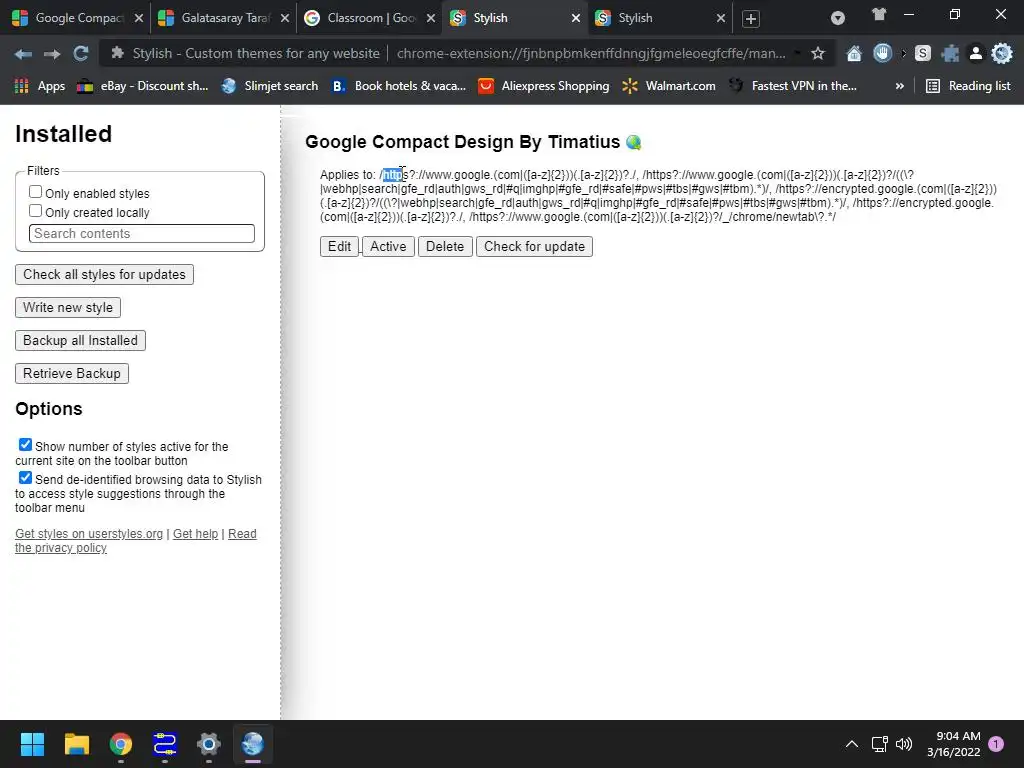This screenshot has height=768, width=1024.
Task: Open volume control tray icon
Action: tap(904, 744)
